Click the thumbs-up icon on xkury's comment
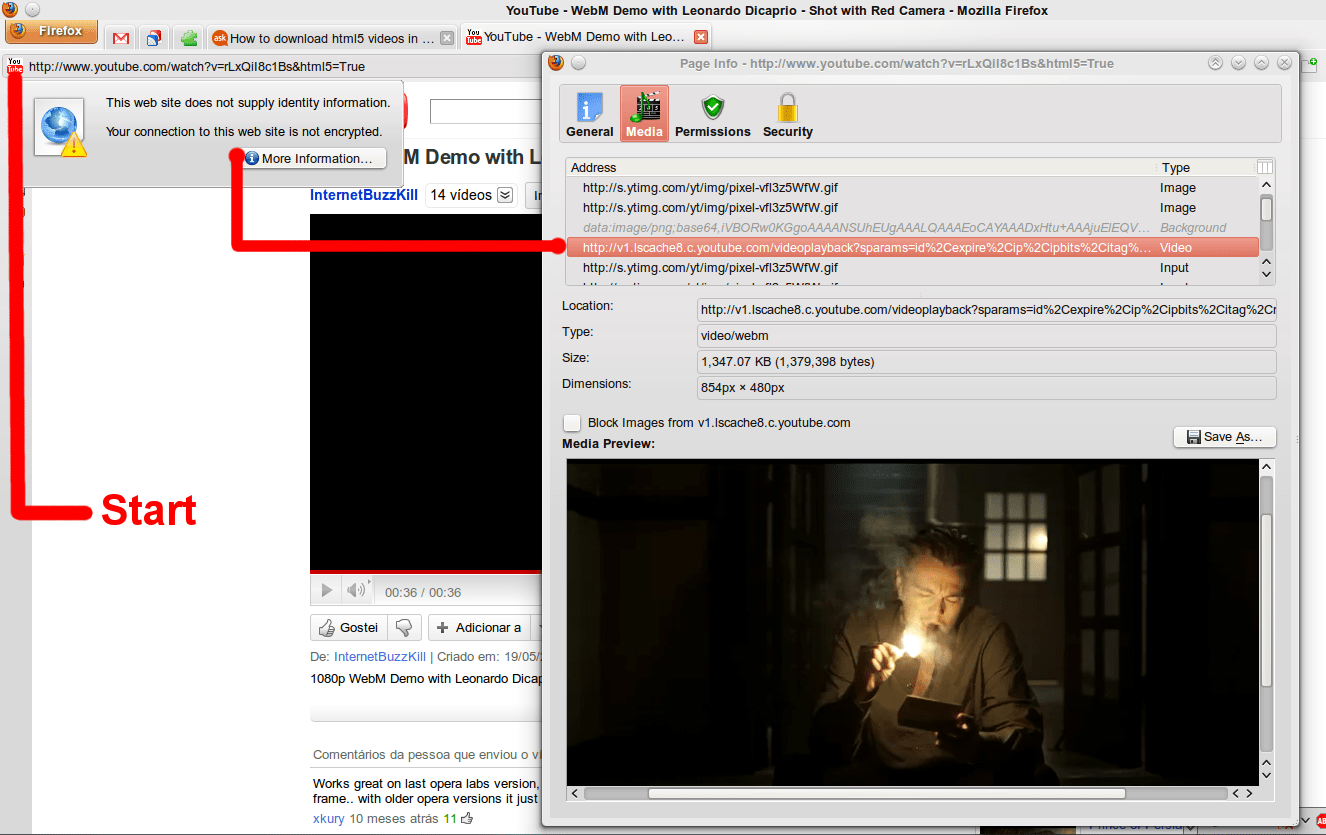Viewport: 1326px width, 835px height. click(467, 818)
